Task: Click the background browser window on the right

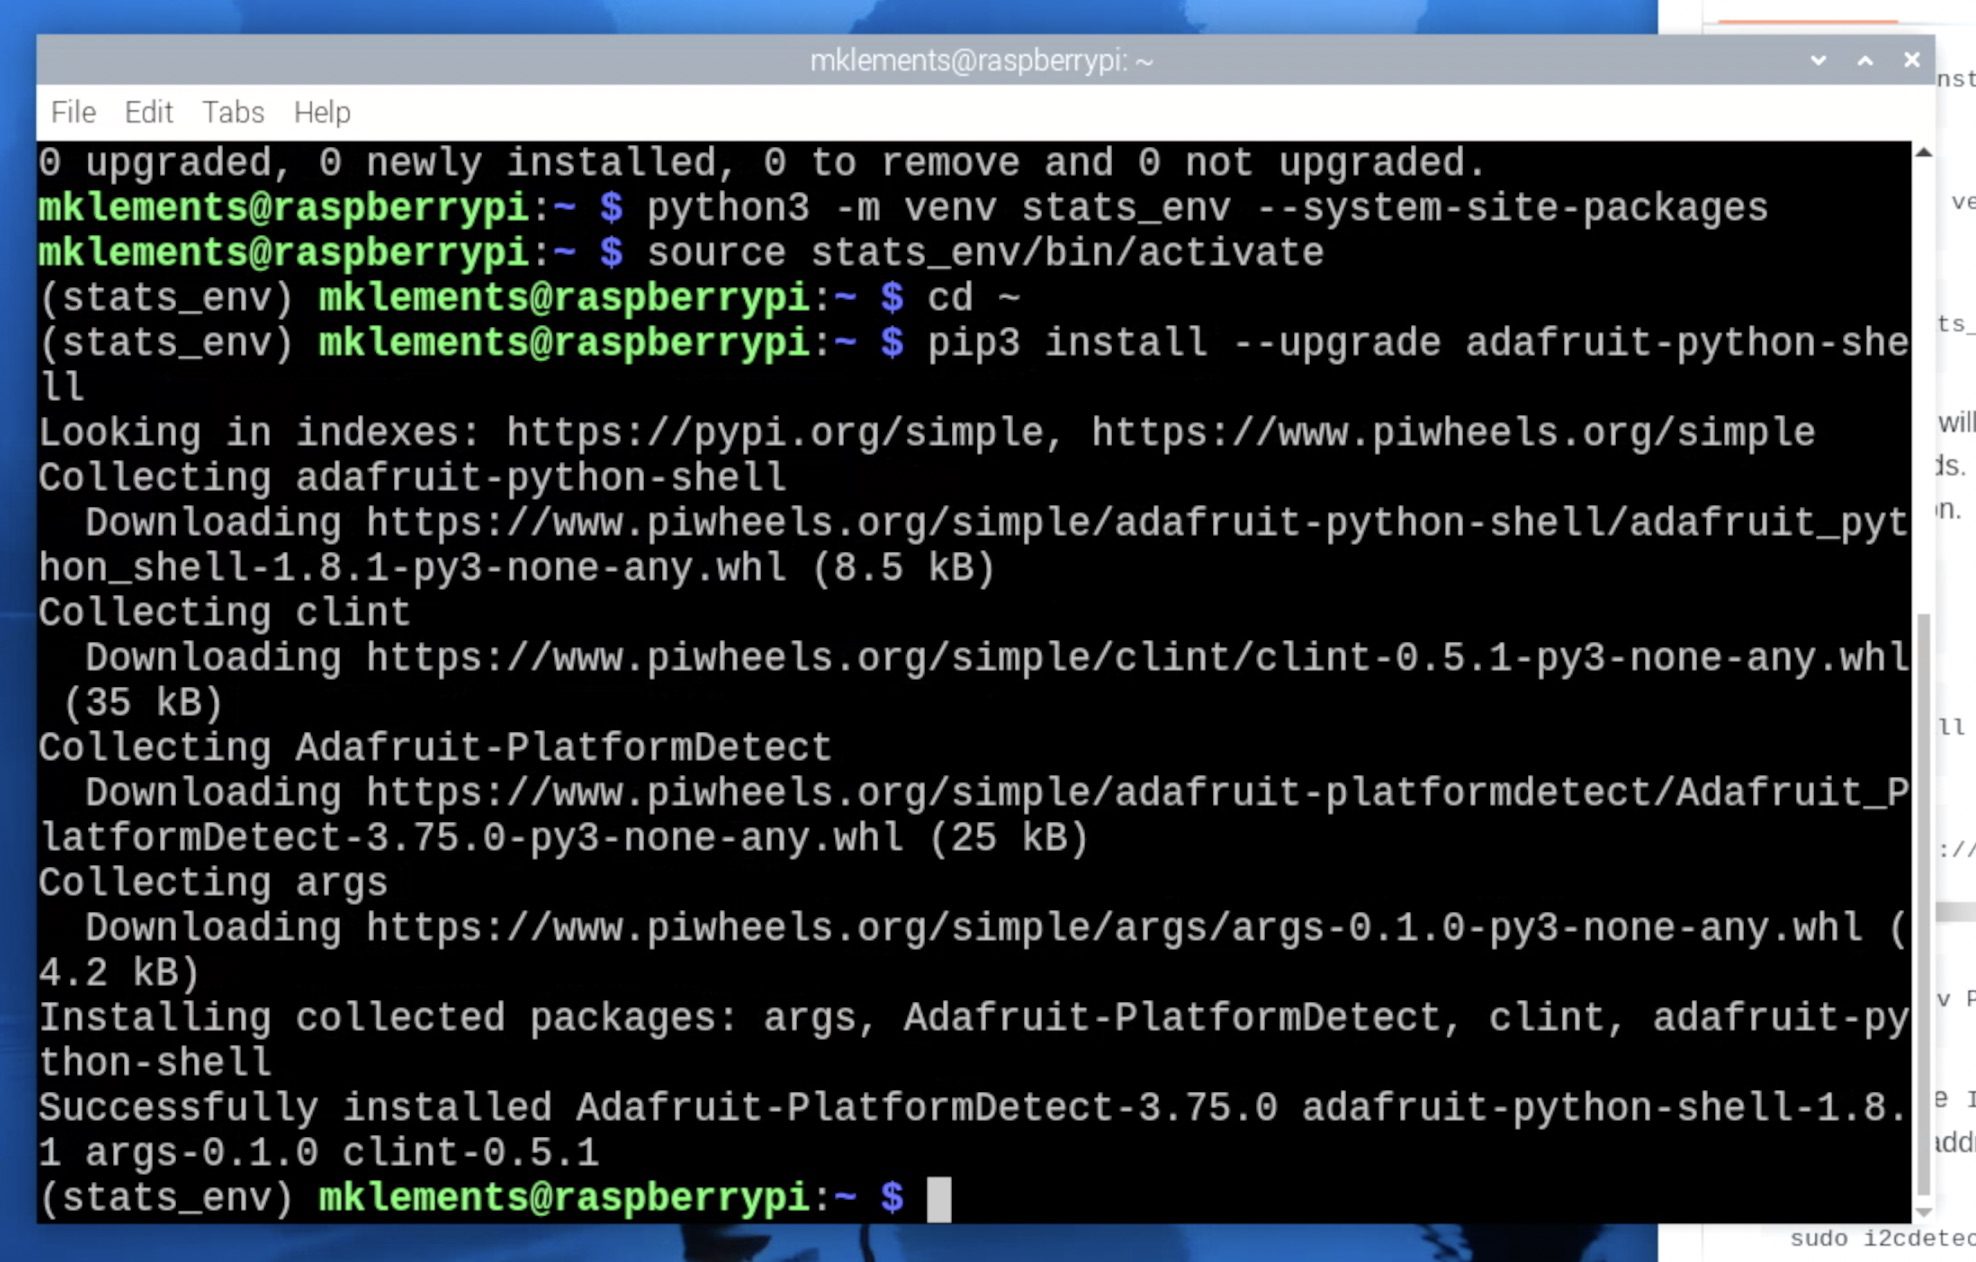Action: point(1955,600)
